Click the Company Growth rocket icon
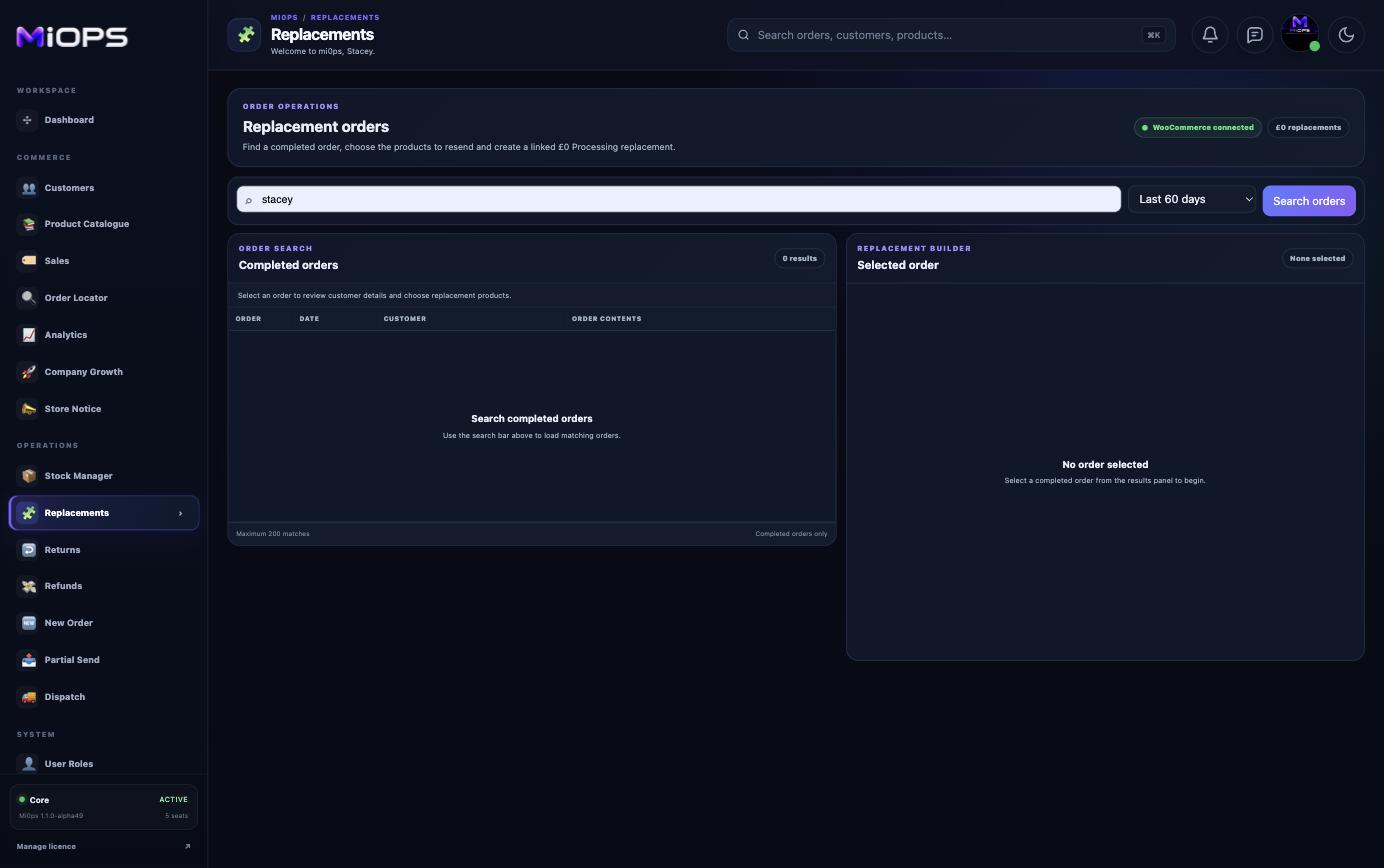 tap(28, 372)
